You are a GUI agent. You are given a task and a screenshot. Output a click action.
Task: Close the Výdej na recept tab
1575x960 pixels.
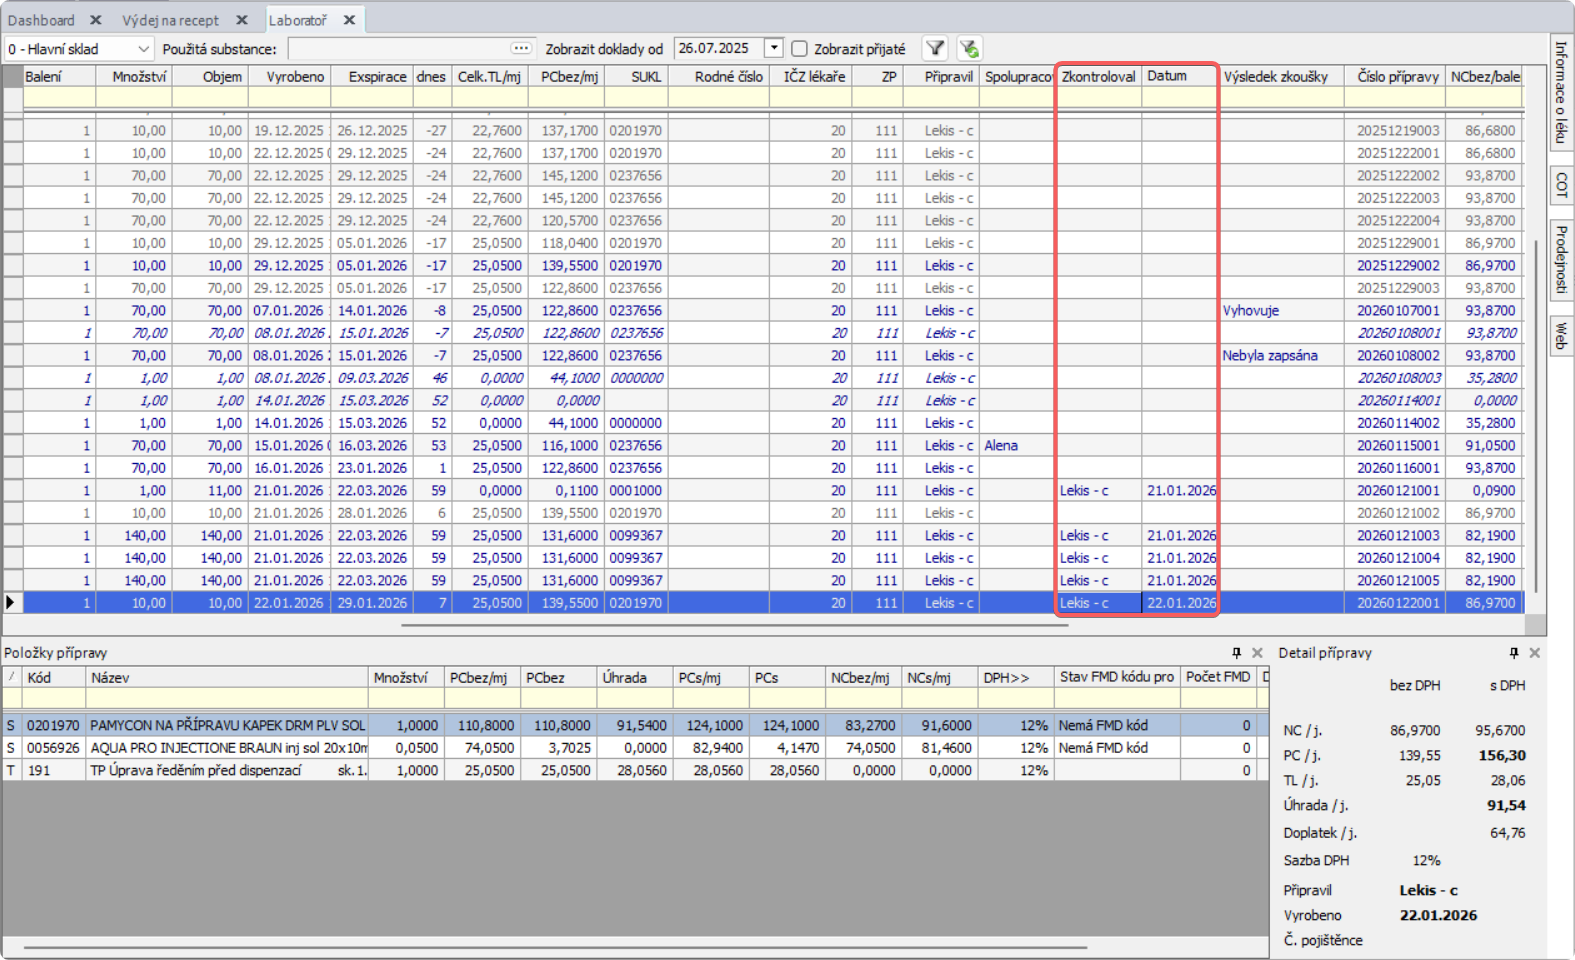(242, 20)
